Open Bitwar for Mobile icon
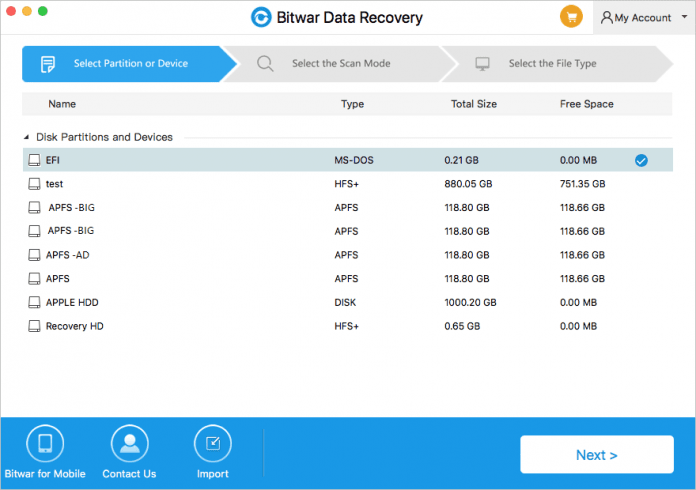 point(46,442)
